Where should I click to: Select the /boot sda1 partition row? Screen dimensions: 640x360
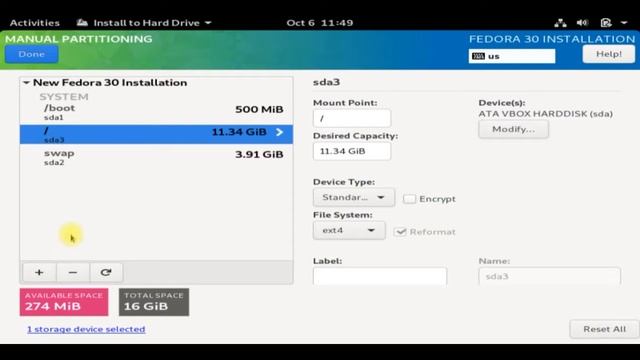156,112
